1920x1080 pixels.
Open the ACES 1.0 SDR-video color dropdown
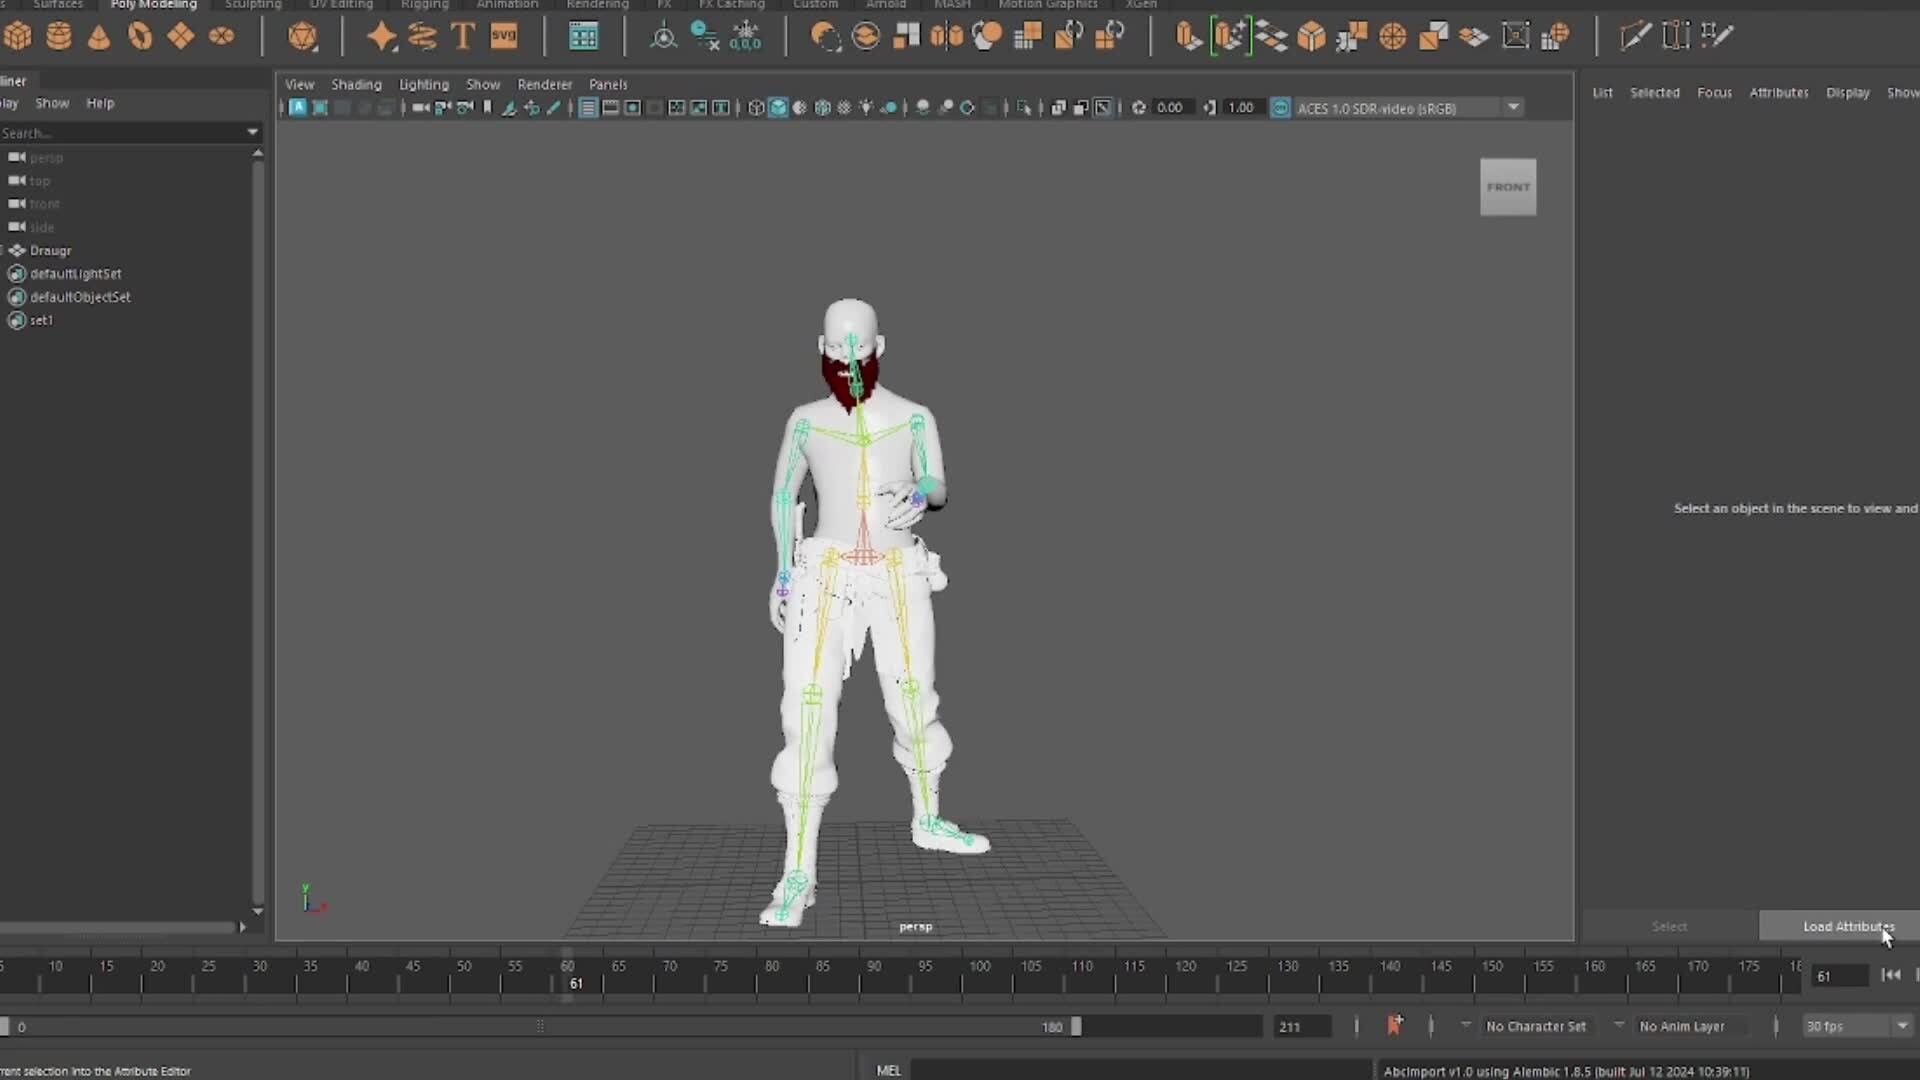pyautogui.click(x=1512, y=107)
